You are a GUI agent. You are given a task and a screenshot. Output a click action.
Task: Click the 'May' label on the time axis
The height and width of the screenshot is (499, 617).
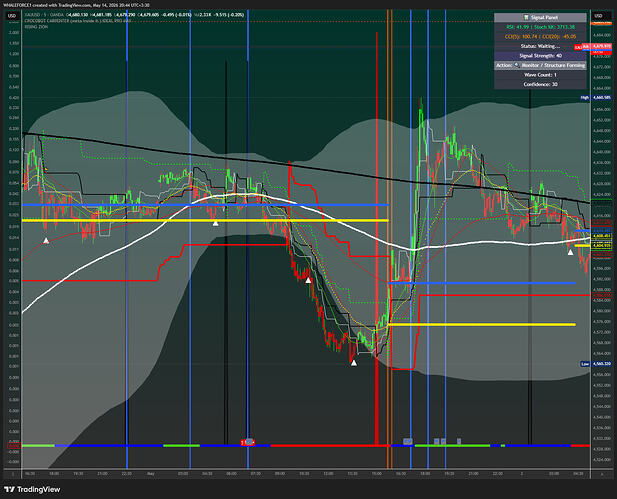coord(150,473)
